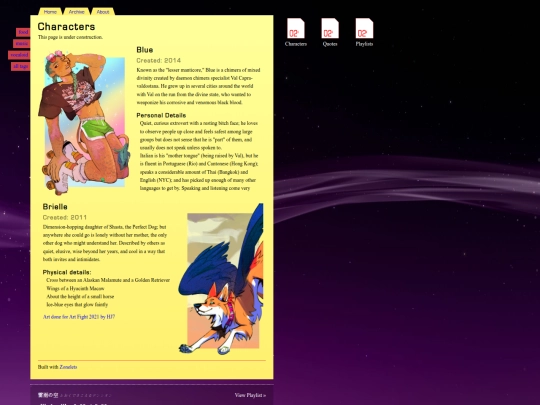Image resolution: width=540 pixels, height=405 pixels.
Task: Select the music tag
Action: point(22,43)
